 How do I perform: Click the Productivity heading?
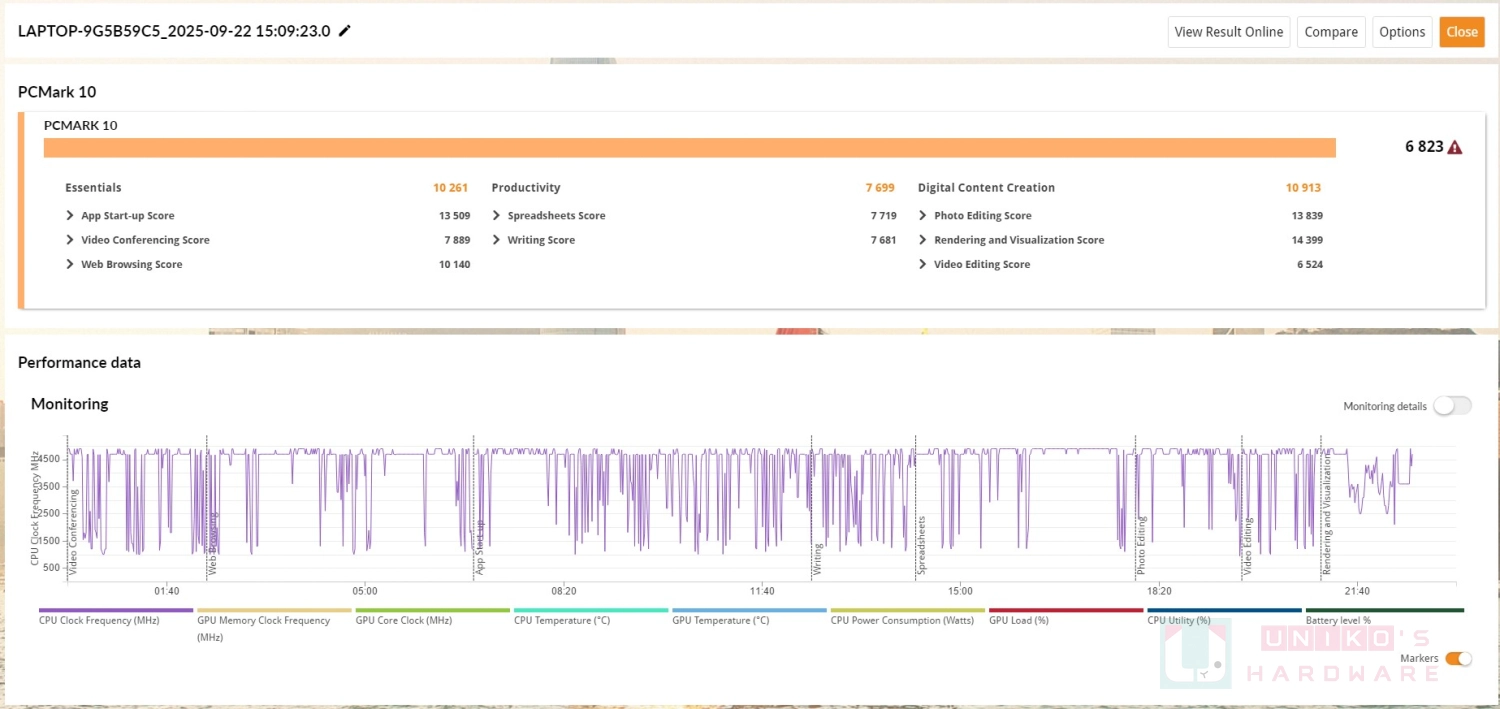(x=526, y=188)
